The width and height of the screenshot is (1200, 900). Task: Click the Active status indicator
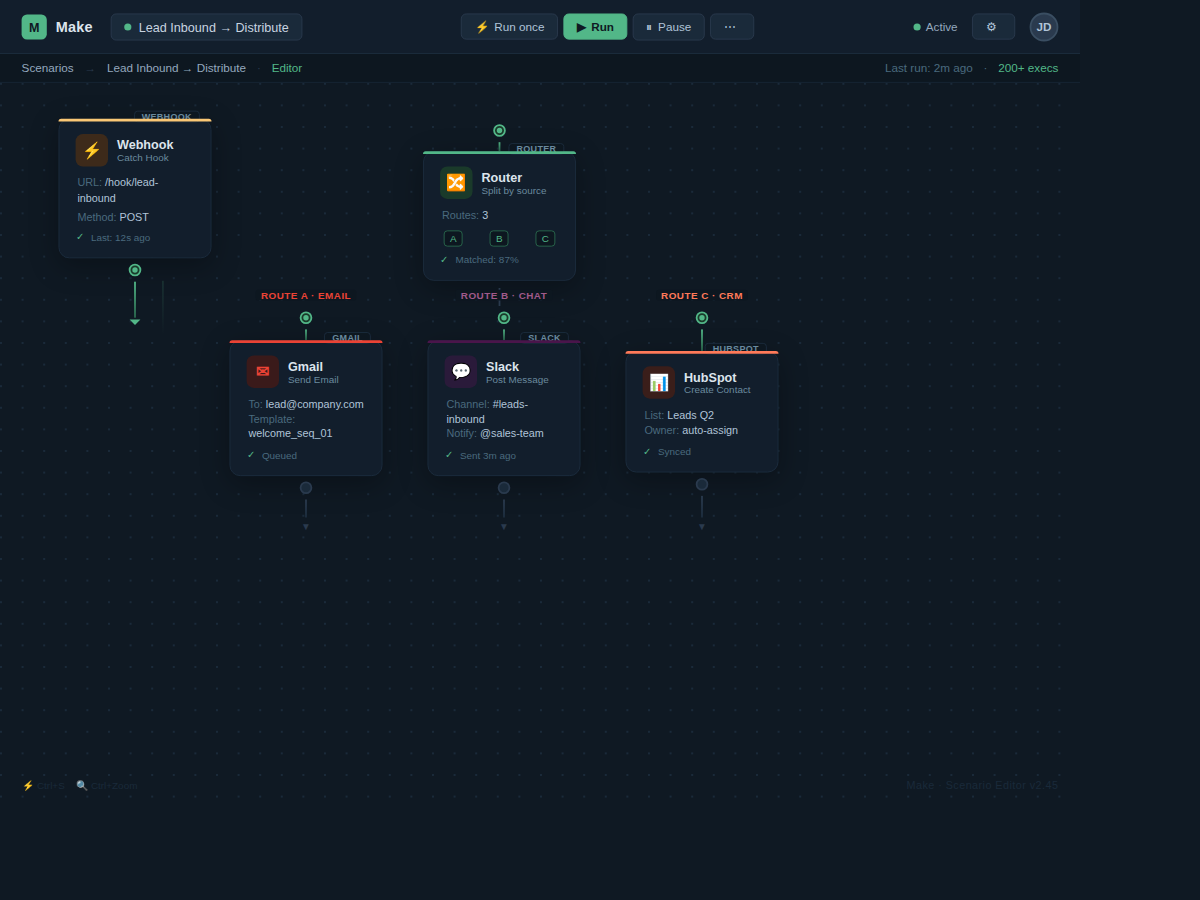click(x=935, y=27)
